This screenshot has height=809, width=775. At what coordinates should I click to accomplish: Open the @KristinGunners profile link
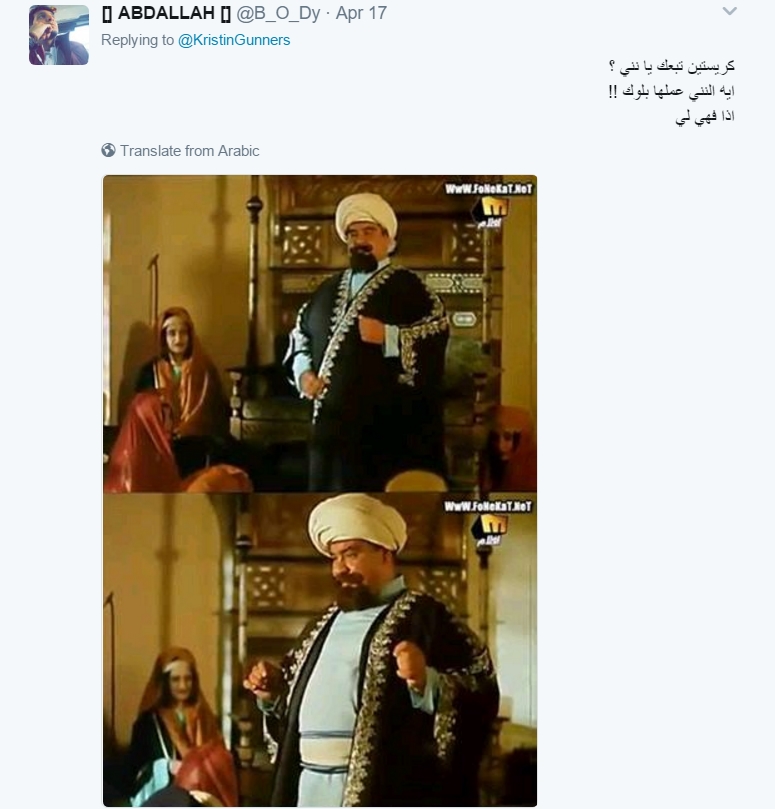coord(234,40)
